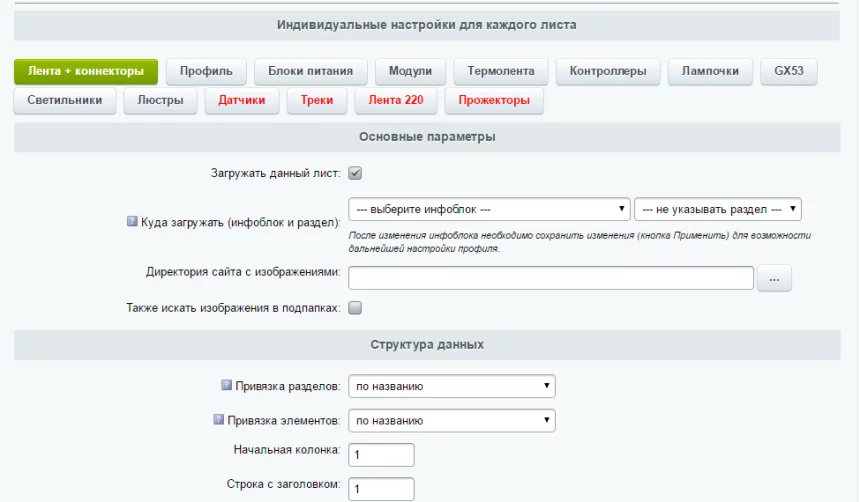Toggle "Загружать данный лист" checkbox
The image size is (860, 502).
click(x=355, y=173)
